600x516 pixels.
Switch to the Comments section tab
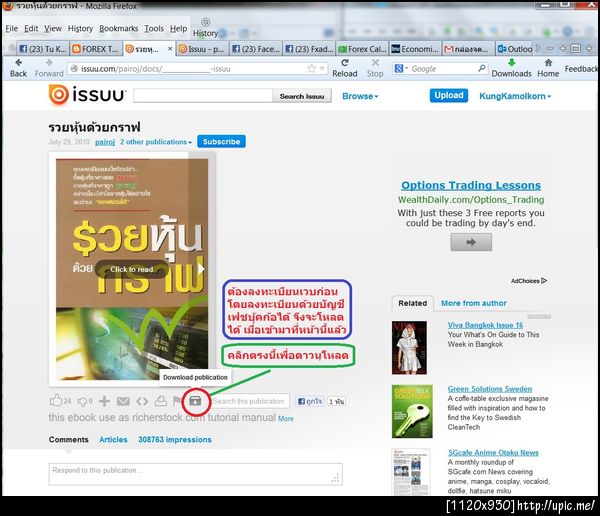68,439
